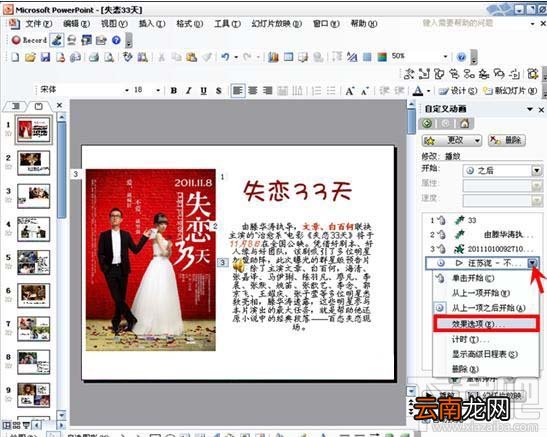Open the 开始 timing dropdown showing 之后

(537, 171)
